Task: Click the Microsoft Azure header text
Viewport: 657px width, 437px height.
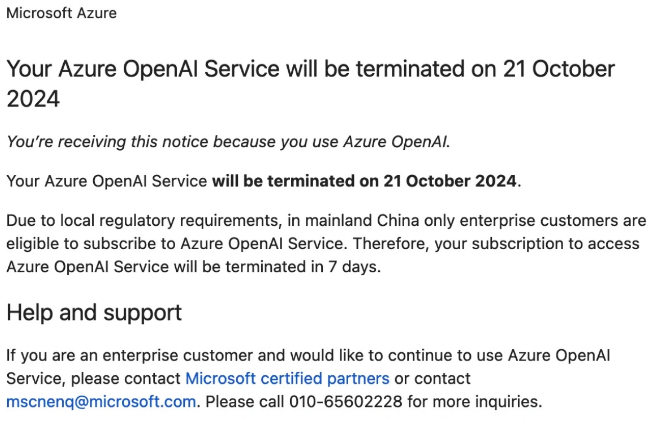Action: click(x=61, y=13)
